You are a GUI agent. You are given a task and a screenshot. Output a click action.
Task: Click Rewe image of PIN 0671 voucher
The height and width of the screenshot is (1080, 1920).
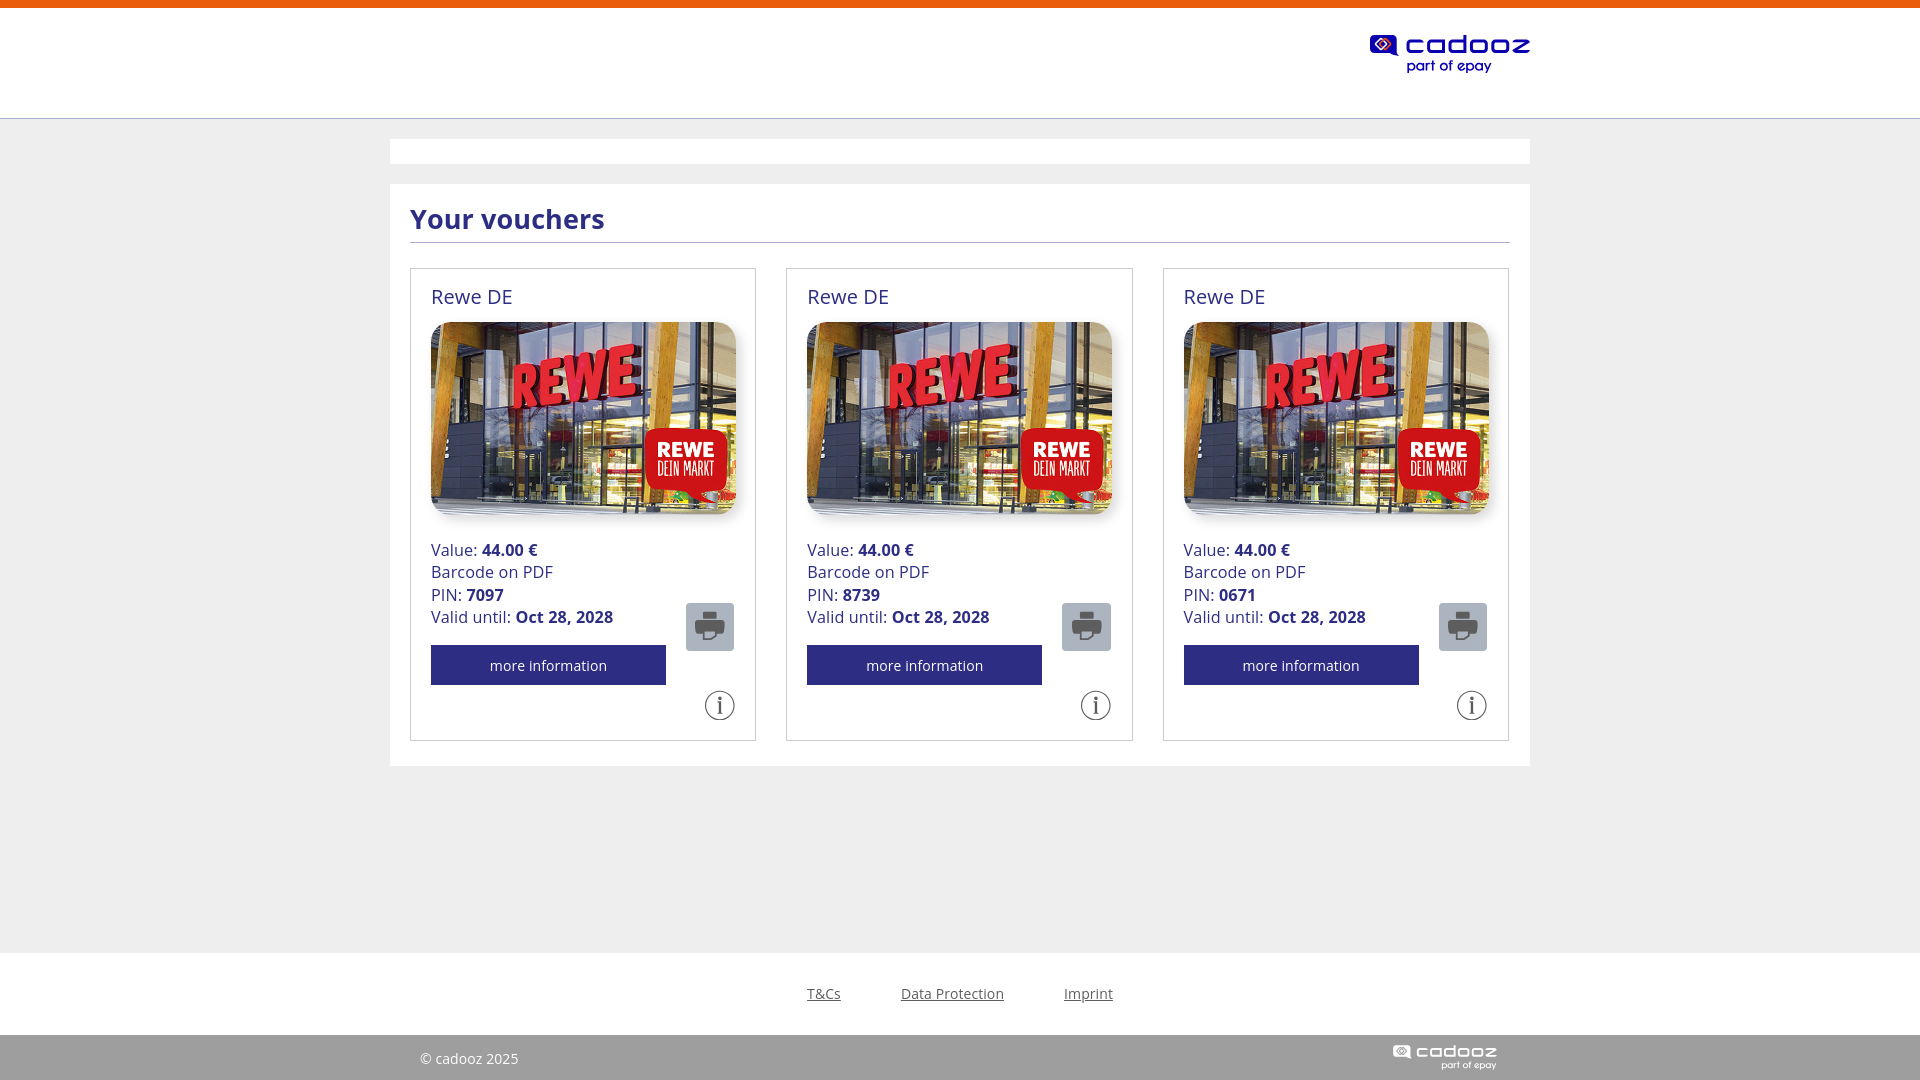[x=1336, y=418]
